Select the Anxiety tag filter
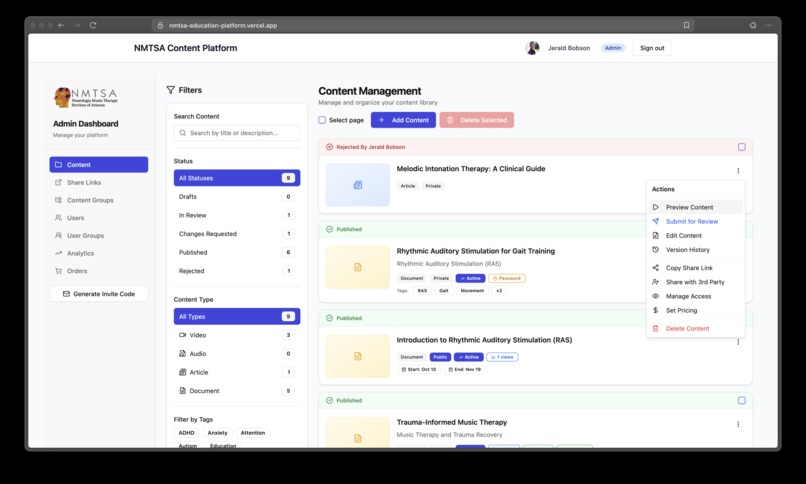The height and width of the screenshot is (484, 806). click(217, 433)
